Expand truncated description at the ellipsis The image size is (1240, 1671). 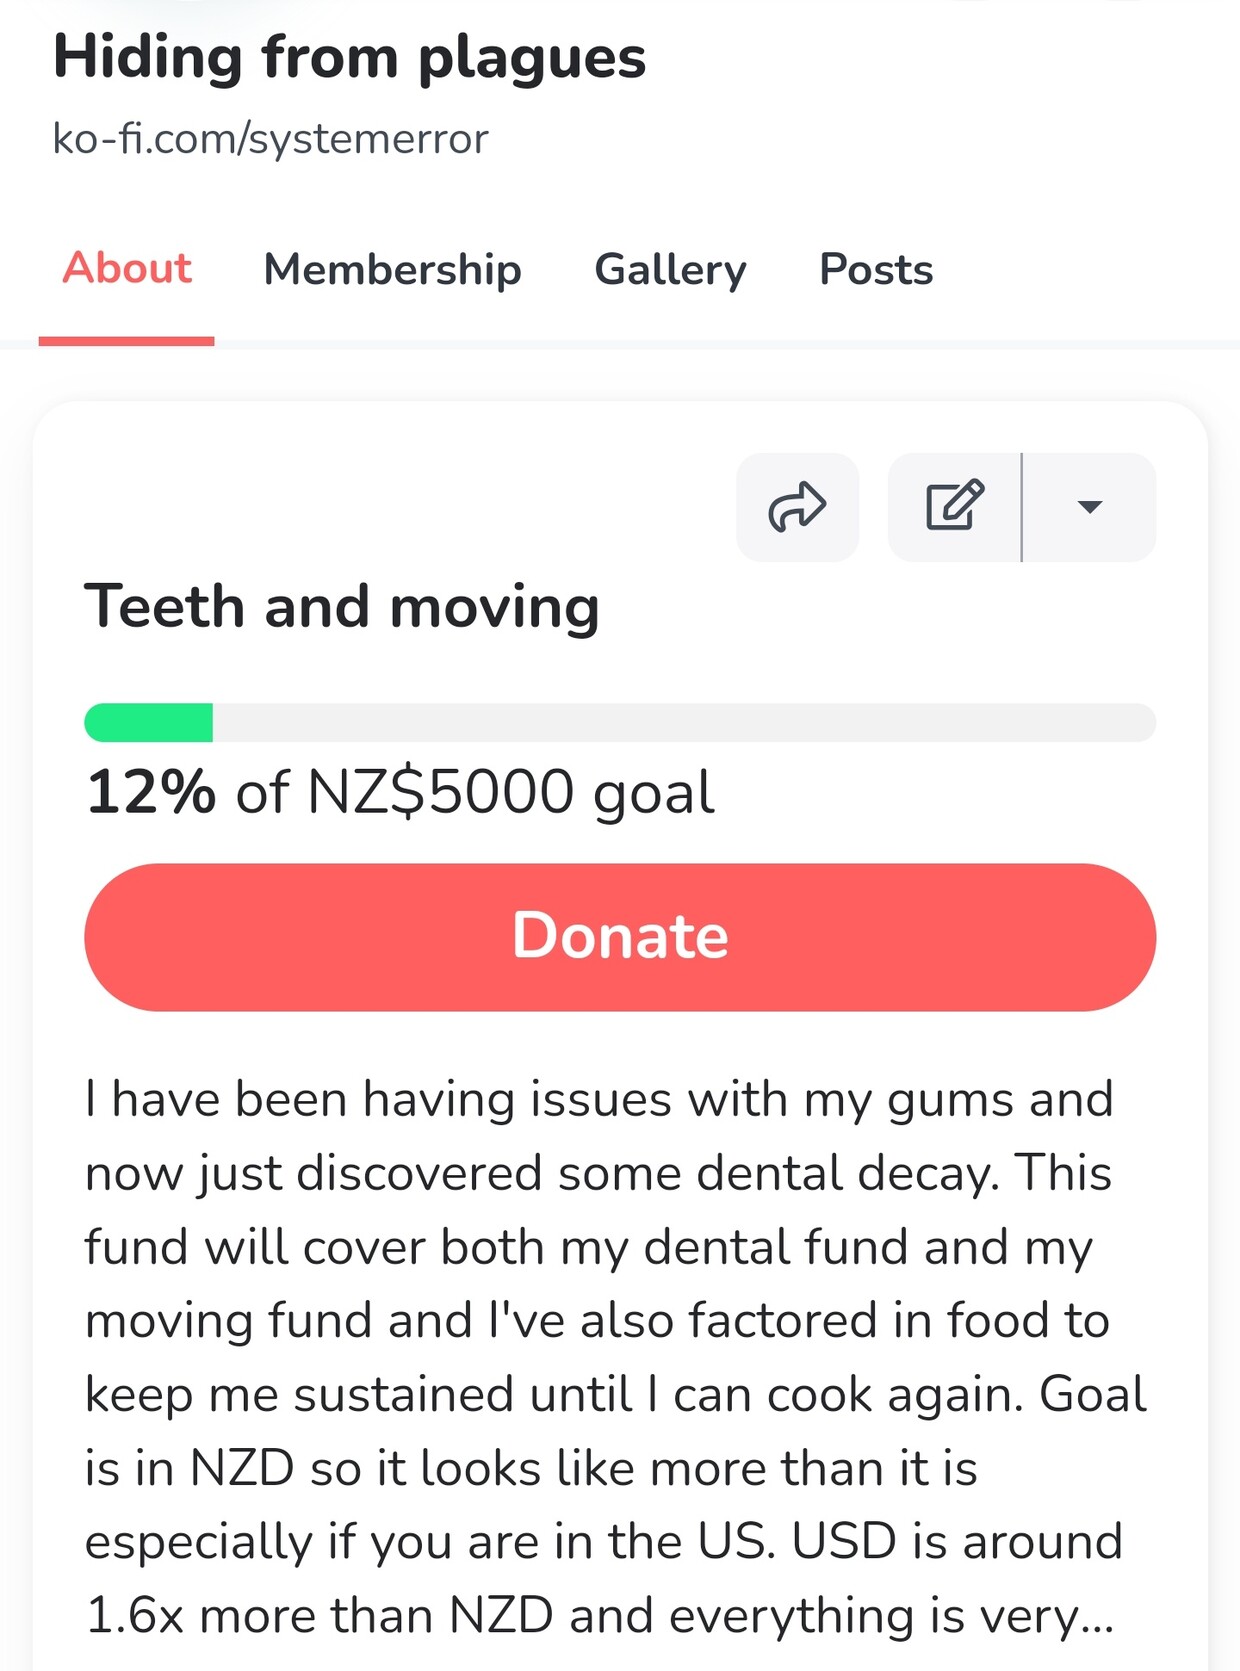[x=1096, y=1617]
